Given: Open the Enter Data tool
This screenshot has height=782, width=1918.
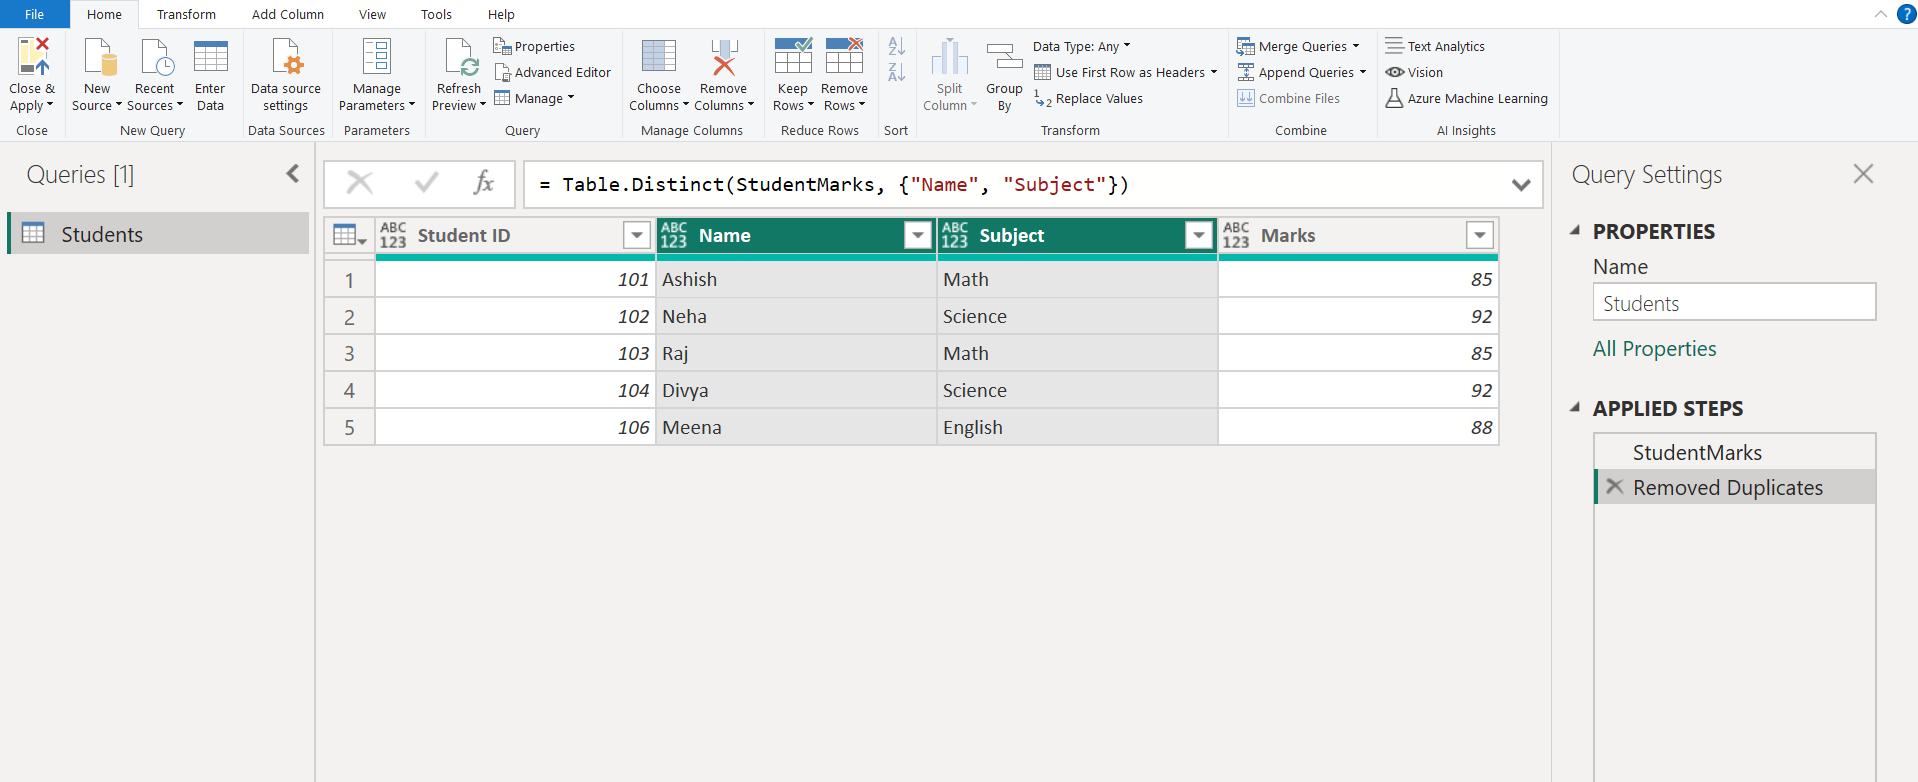Looking at the screenshot, I should (210, 58).
